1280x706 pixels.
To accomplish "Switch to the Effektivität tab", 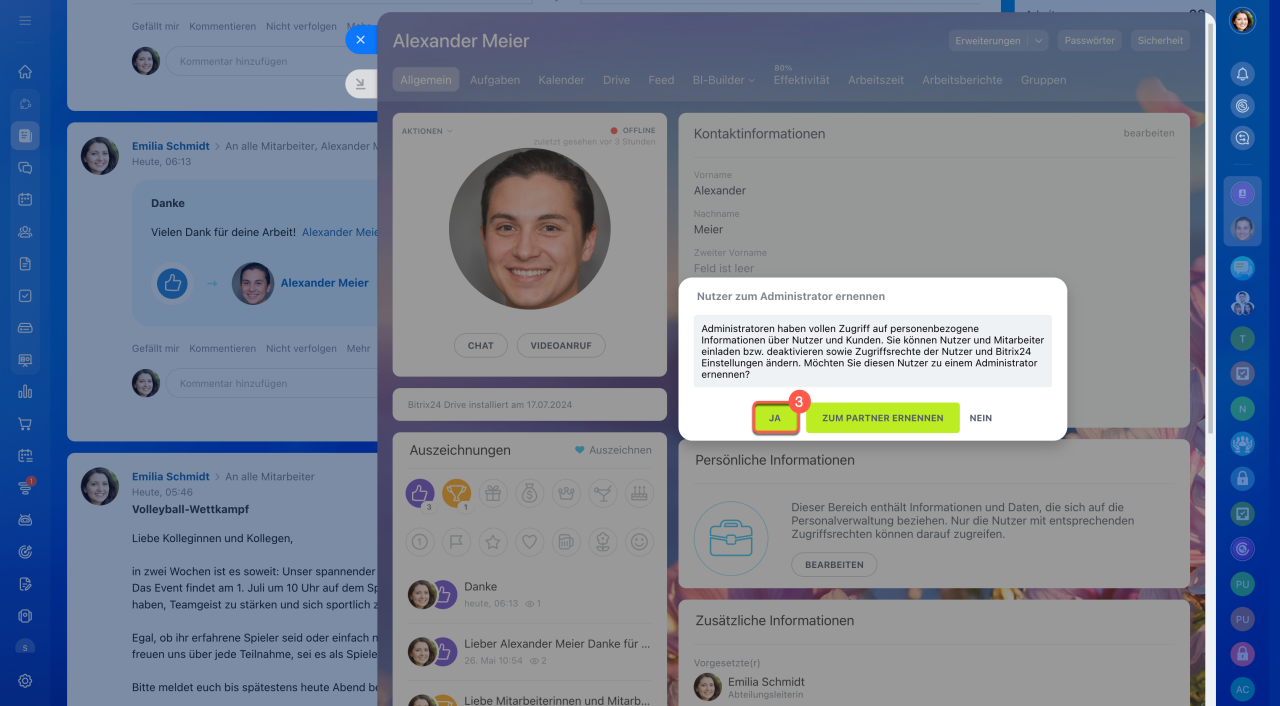I will pos(801,80).
